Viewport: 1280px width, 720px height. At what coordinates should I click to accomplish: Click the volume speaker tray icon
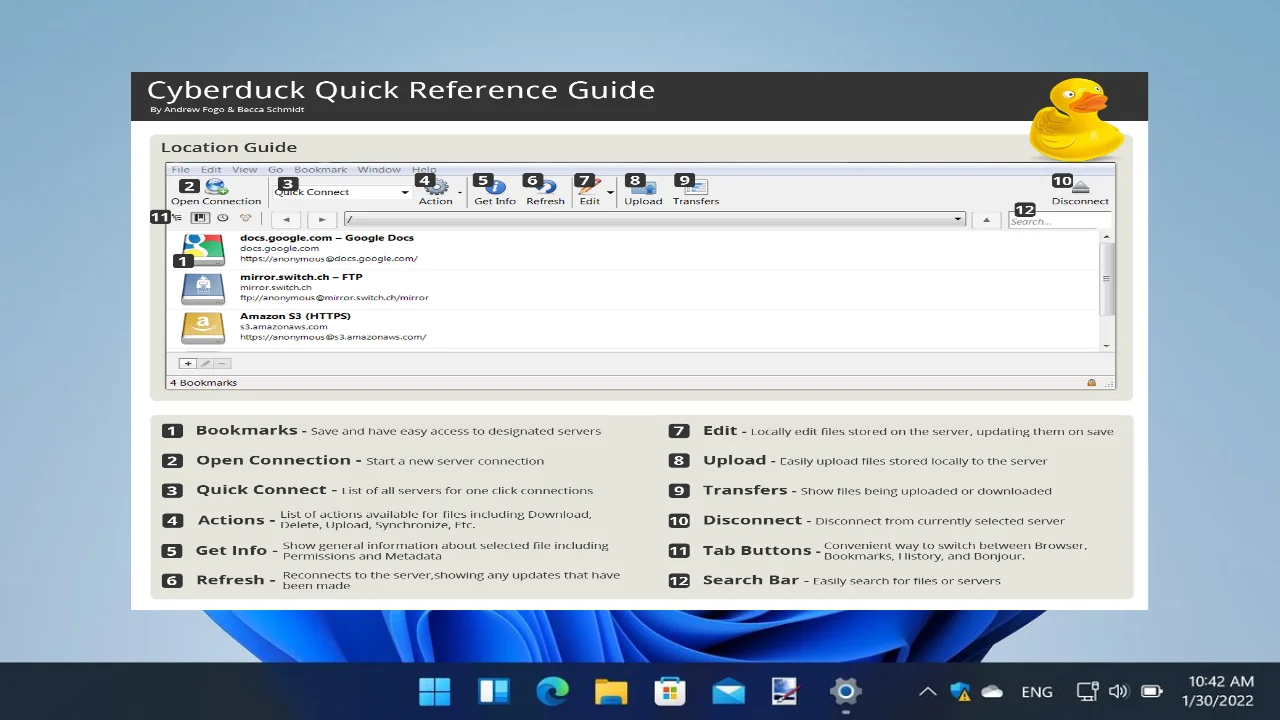pyautogui.click(x=1118, y=691)
